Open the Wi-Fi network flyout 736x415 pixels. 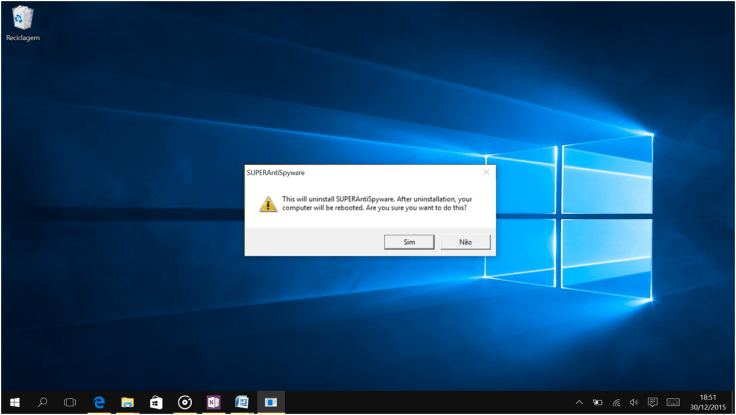pos(616,402)
